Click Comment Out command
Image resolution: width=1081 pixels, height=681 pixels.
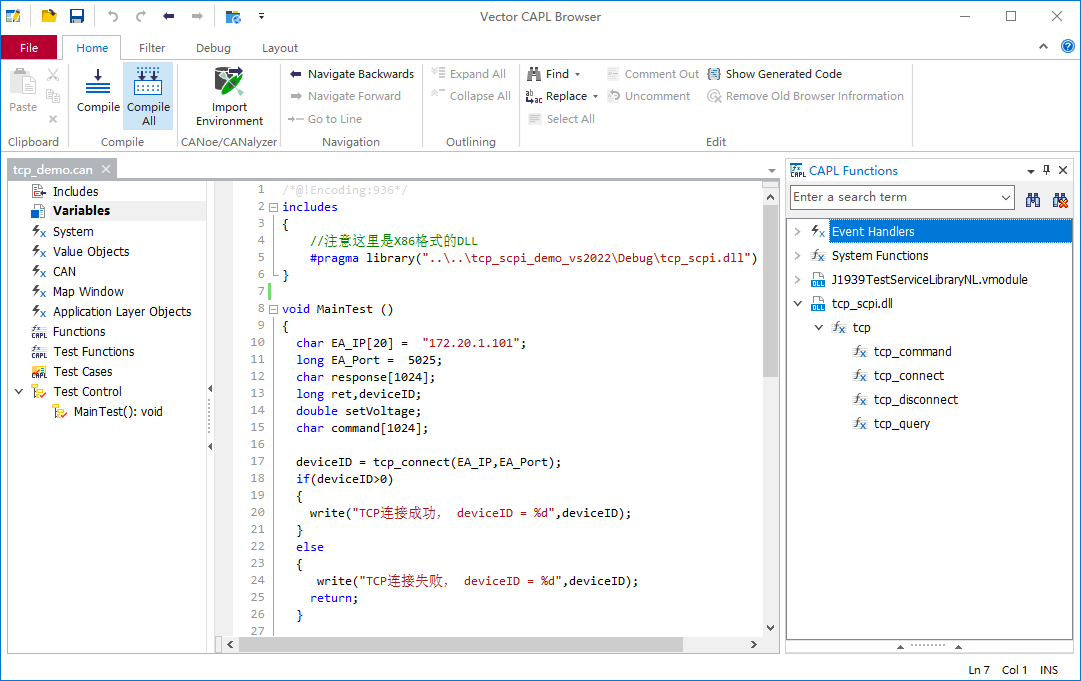point(653,74)
